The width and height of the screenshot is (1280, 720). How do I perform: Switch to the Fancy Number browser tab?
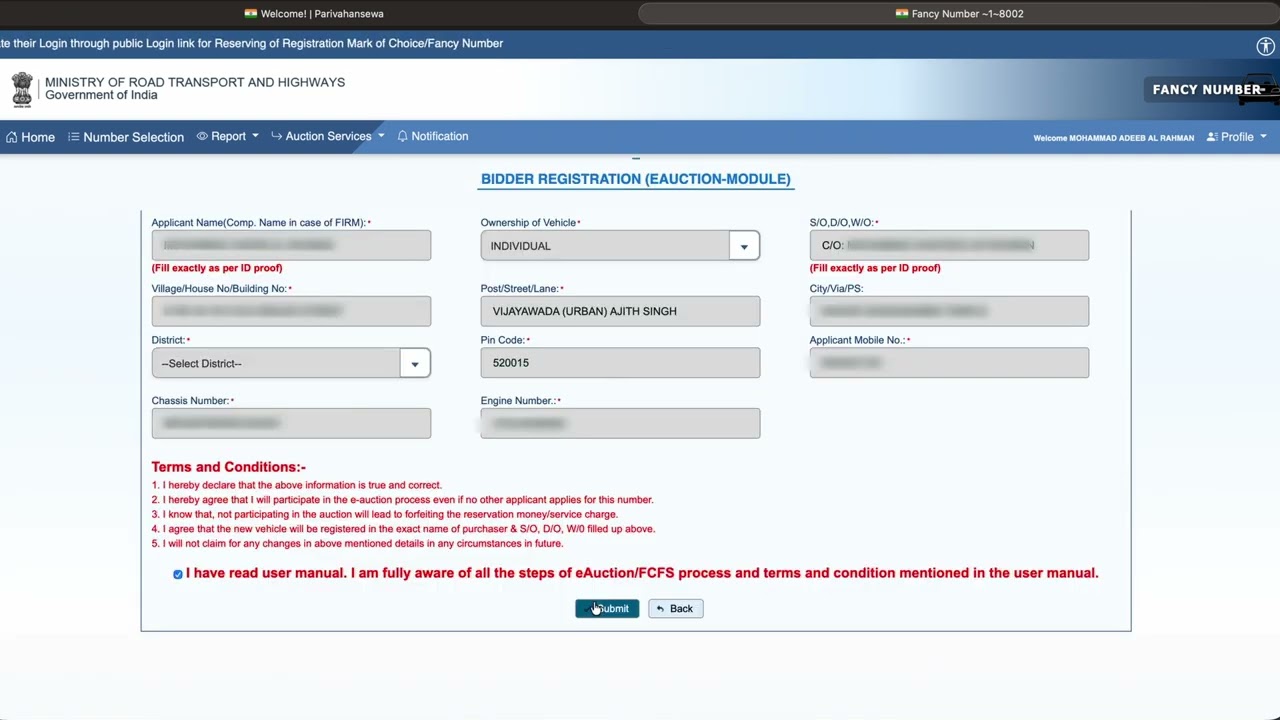(959, 14)
